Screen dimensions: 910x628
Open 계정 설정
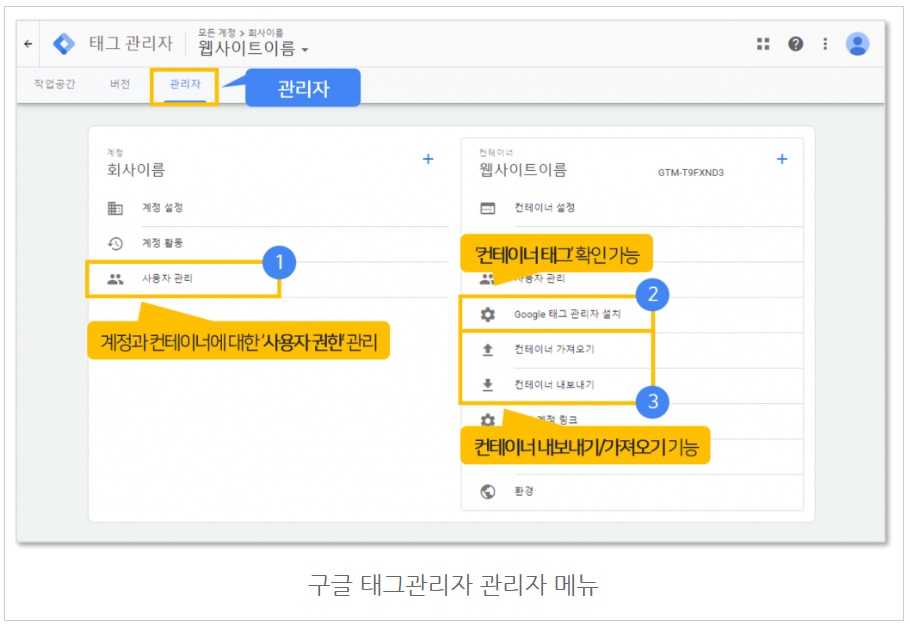162,207
